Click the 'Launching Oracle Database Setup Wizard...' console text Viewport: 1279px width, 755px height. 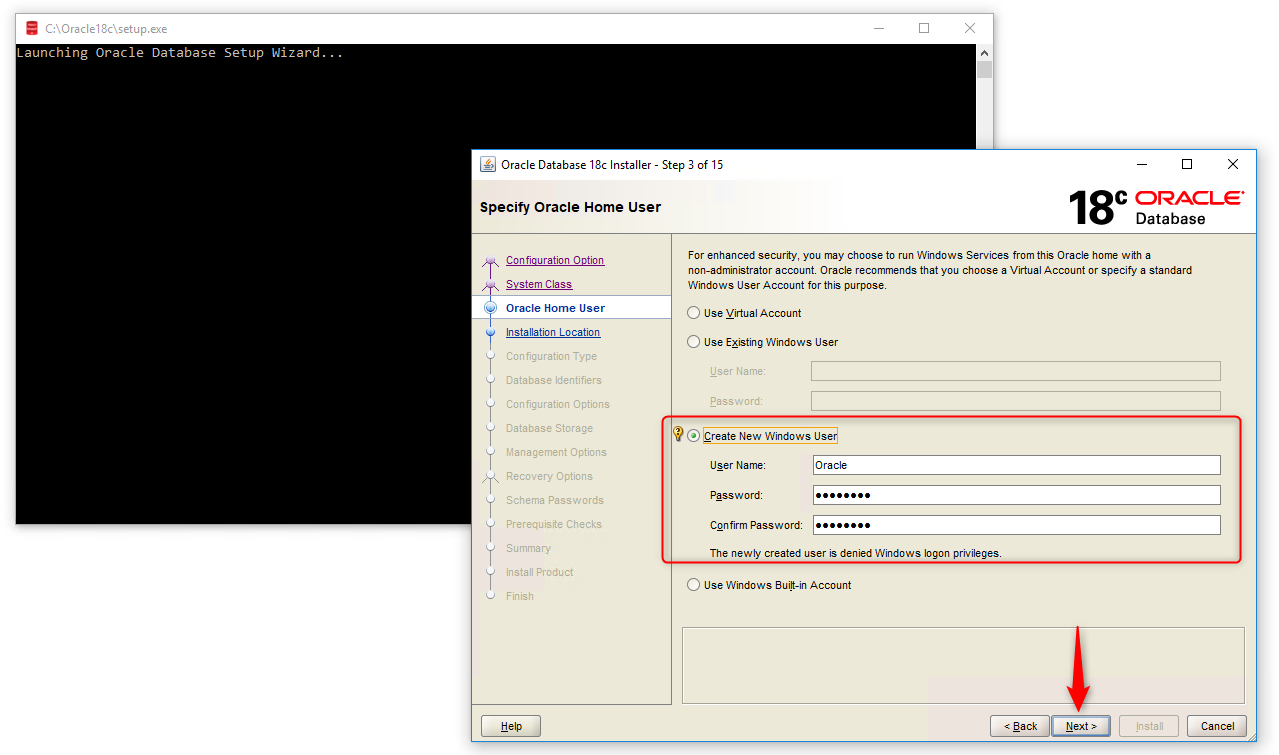click(180, 53)
